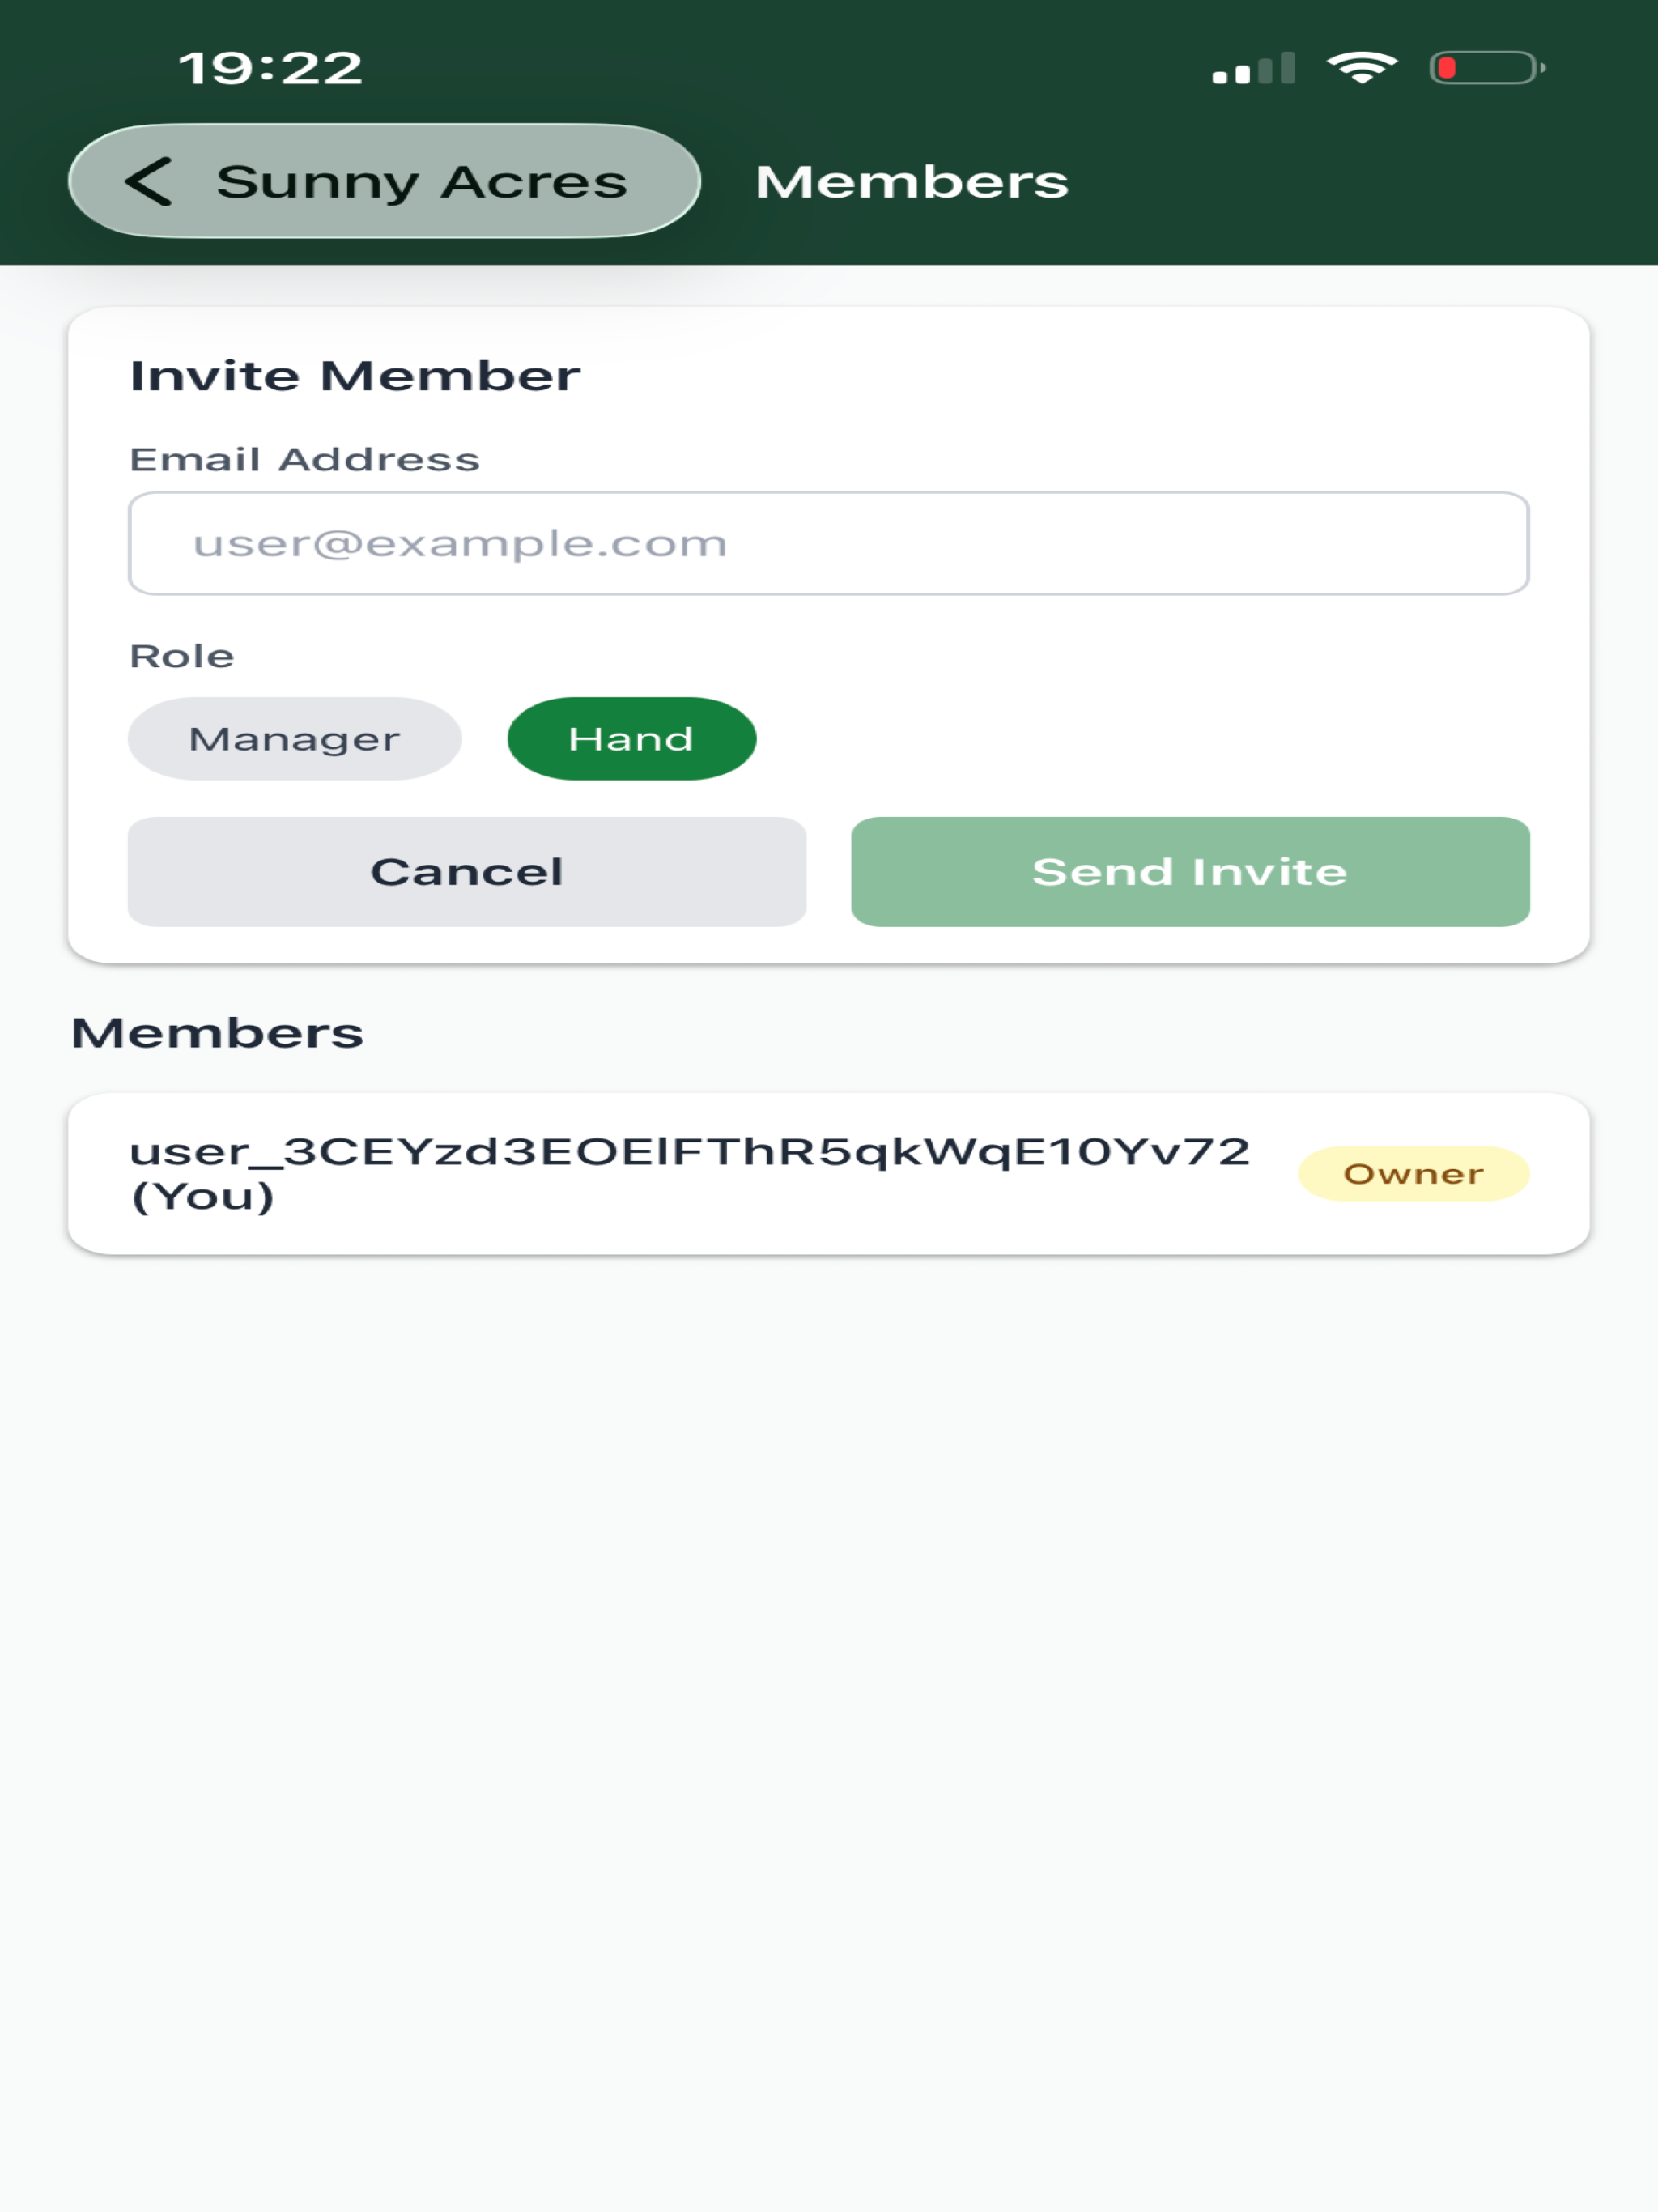Tap the back chevron arrow icon
The height and width of the screenshot is (2212, 1658).
(x=148, y=182)
